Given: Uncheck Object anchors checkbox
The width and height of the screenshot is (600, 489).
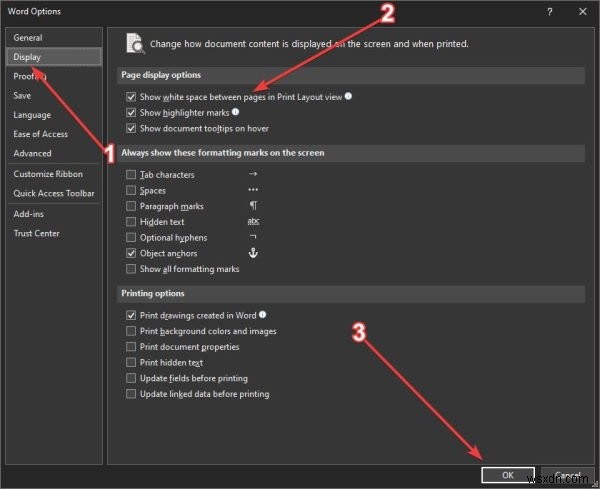Looking at the screenshot, I should 131,253.
